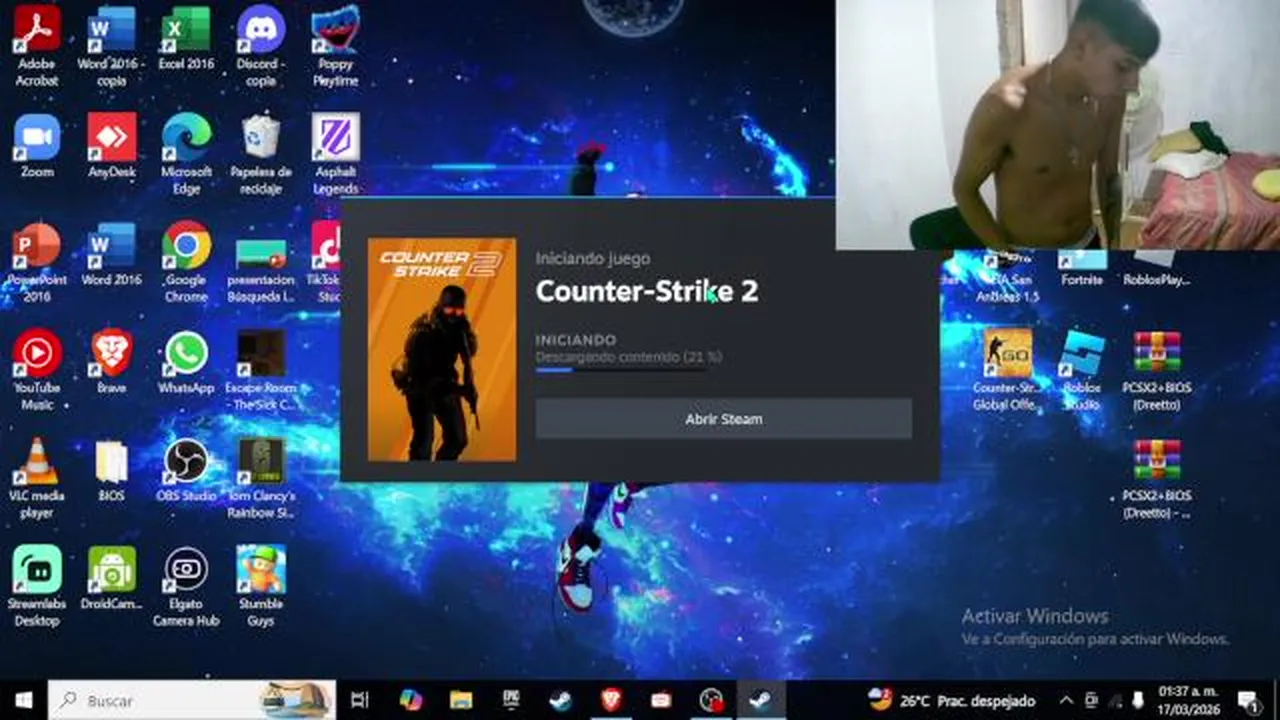Click the Fortnite desktop shortcut label
The image size is (1280, 720).
[x=1082, y=280]
